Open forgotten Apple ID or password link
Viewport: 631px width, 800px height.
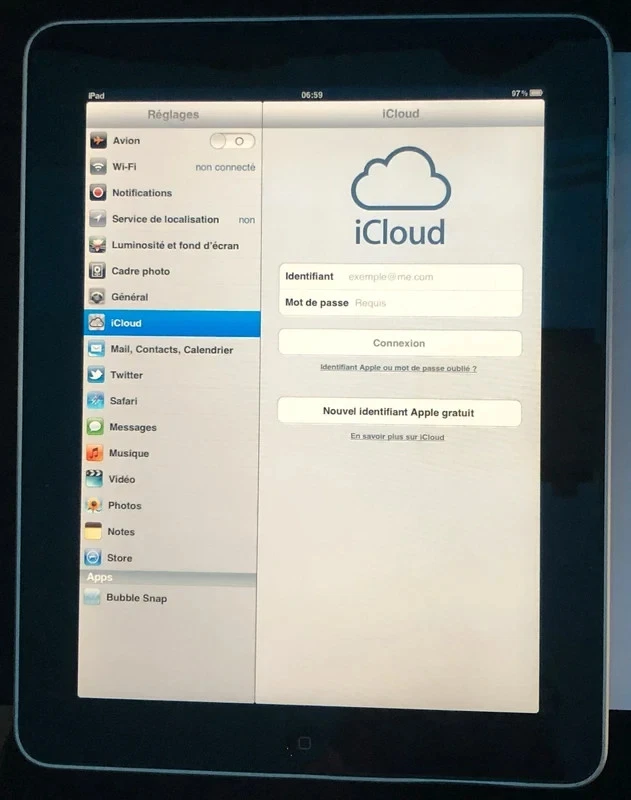tap(398, 368)
